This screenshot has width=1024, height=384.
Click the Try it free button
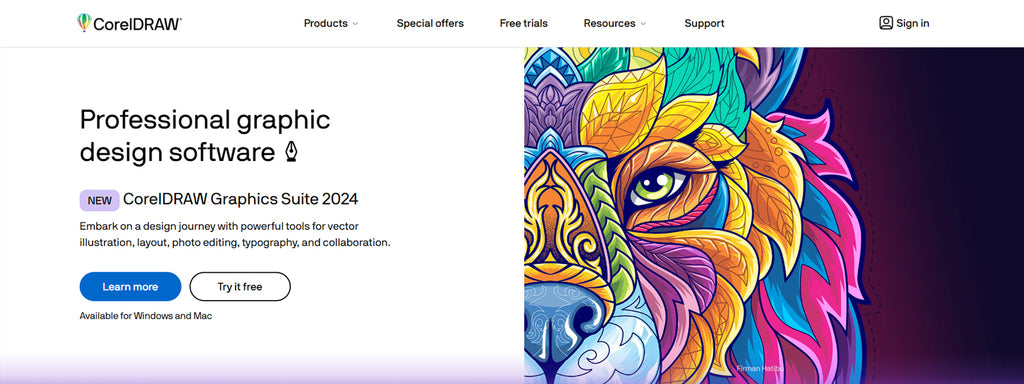pos(240,287)
